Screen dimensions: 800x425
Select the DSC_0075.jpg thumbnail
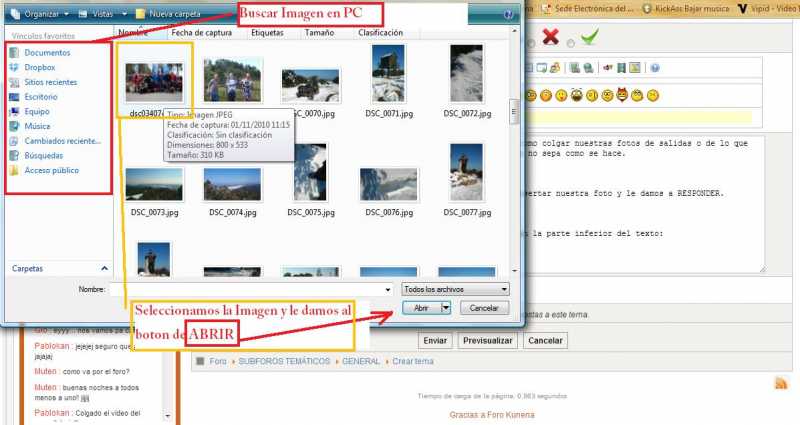pyautogui.click(x=310, y=172)
